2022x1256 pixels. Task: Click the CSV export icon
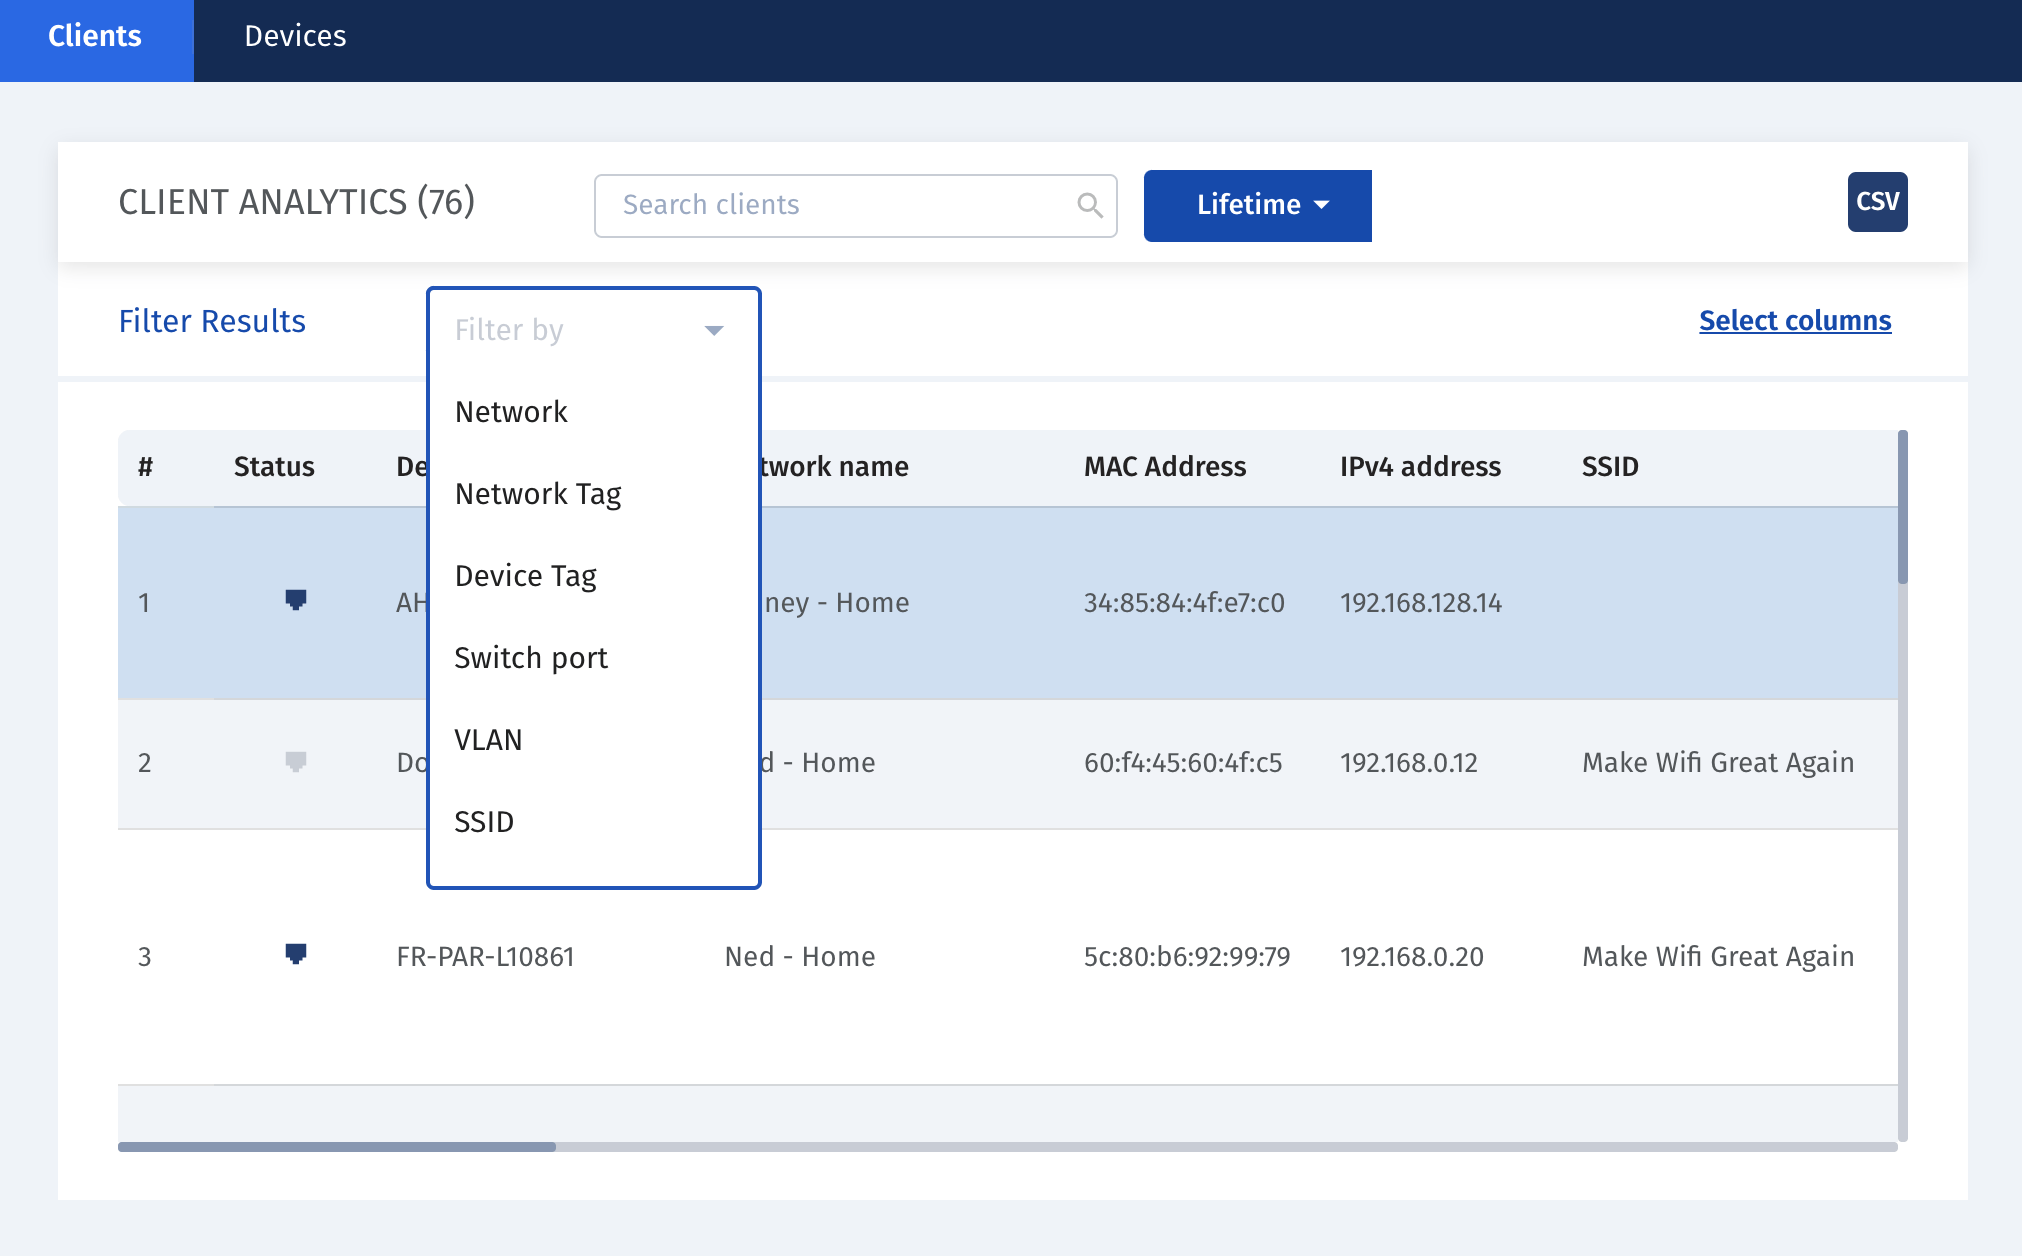coord(1877,201)
